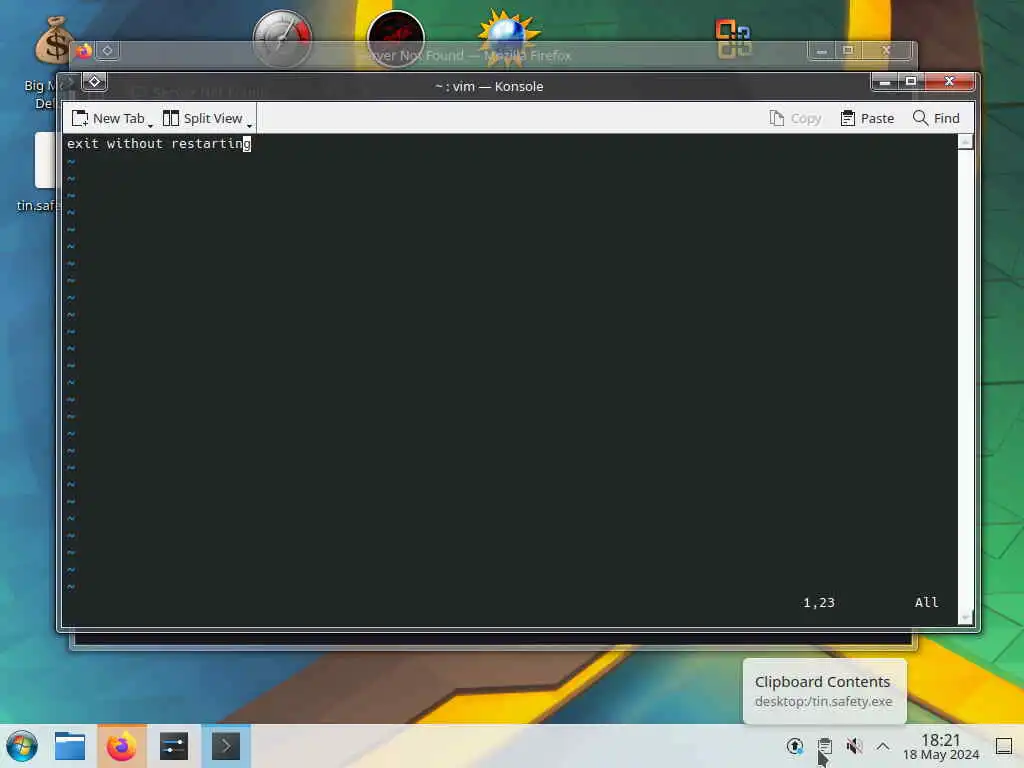This screenshot has width=1024, height=768.
Task: Switch to Firefox in the taskbar
Action: click(x=122, y=746)
